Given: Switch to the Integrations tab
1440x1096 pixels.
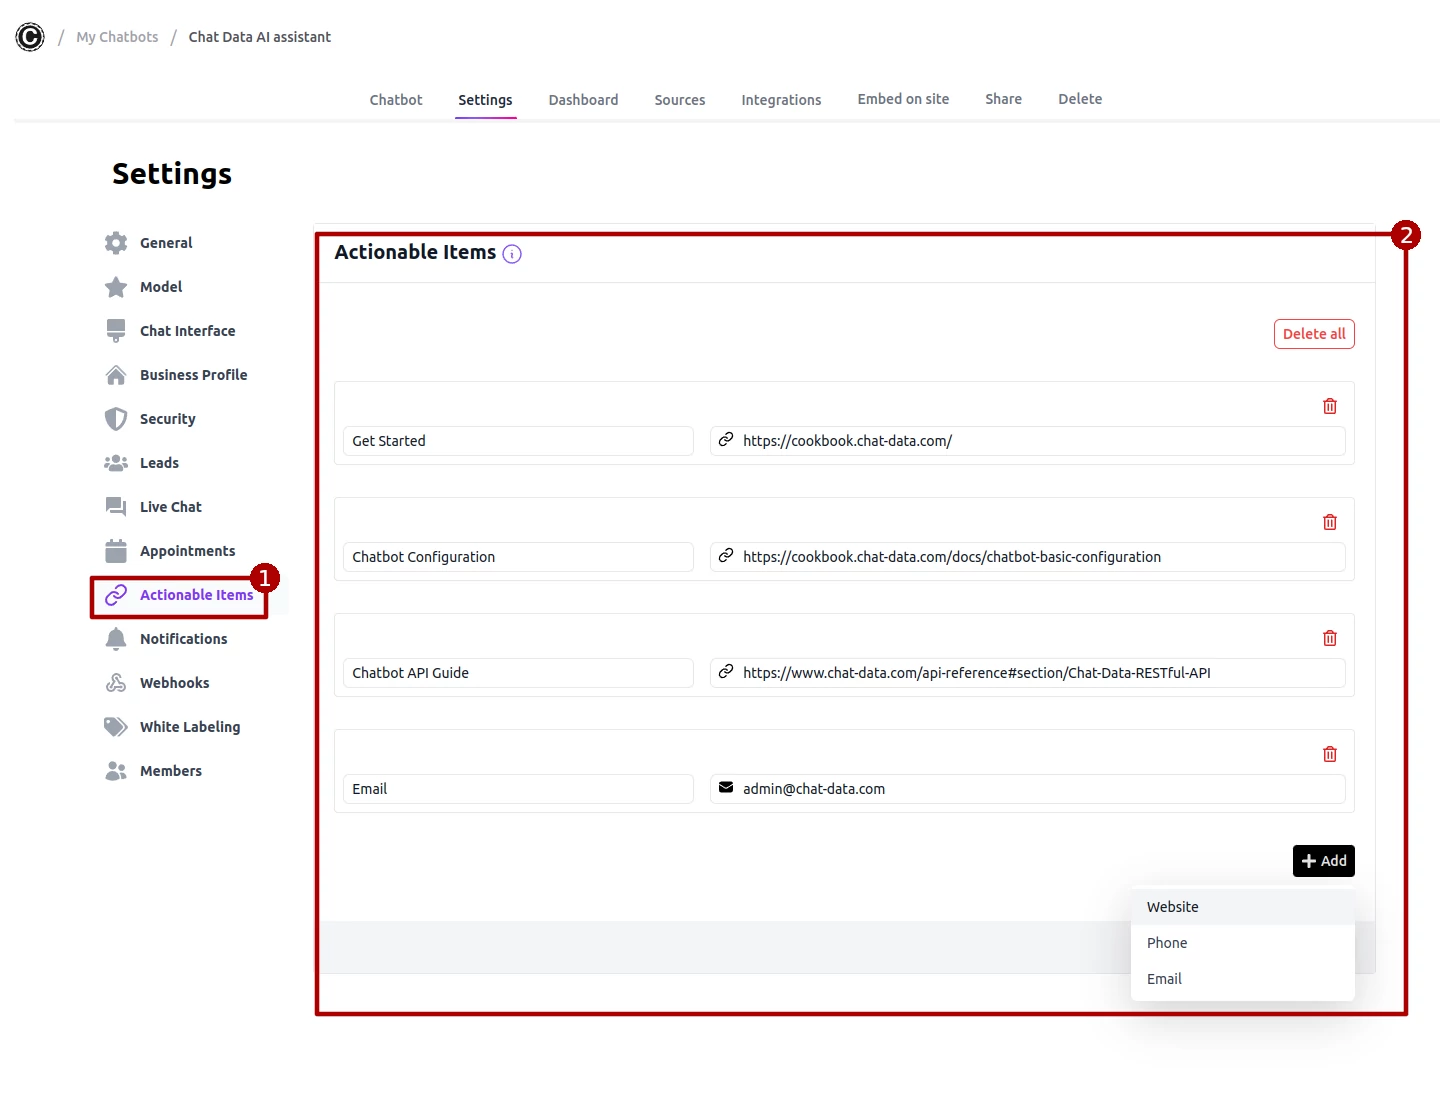Looking at the screenshot, I should [781, 100].
